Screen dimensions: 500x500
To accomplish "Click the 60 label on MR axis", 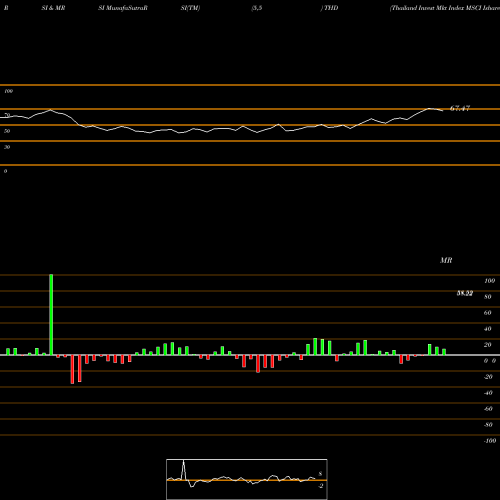I will pyautogui.click(x=488, y=313).
